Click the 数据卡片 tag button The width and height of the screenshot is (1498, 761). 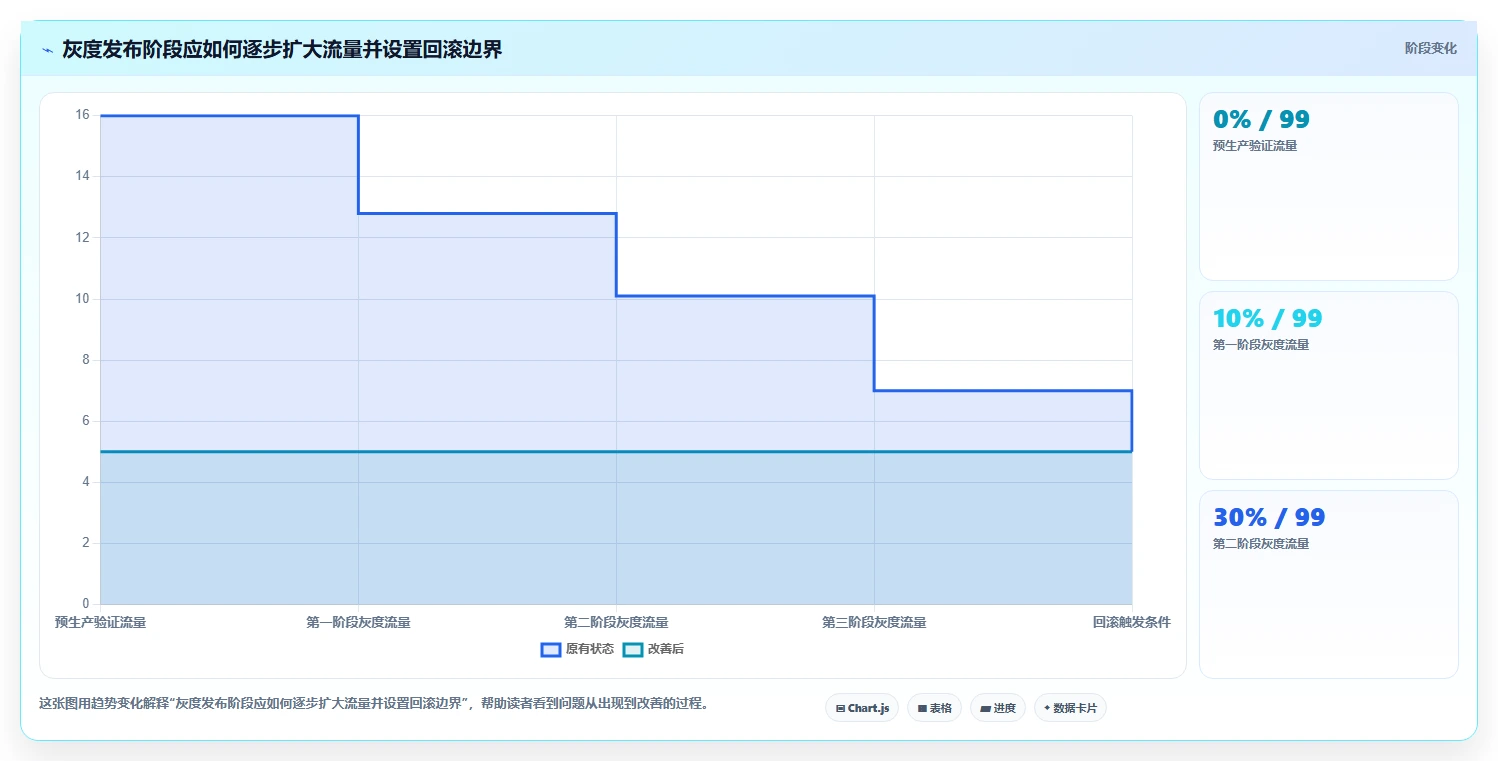tap(1070, 708)
